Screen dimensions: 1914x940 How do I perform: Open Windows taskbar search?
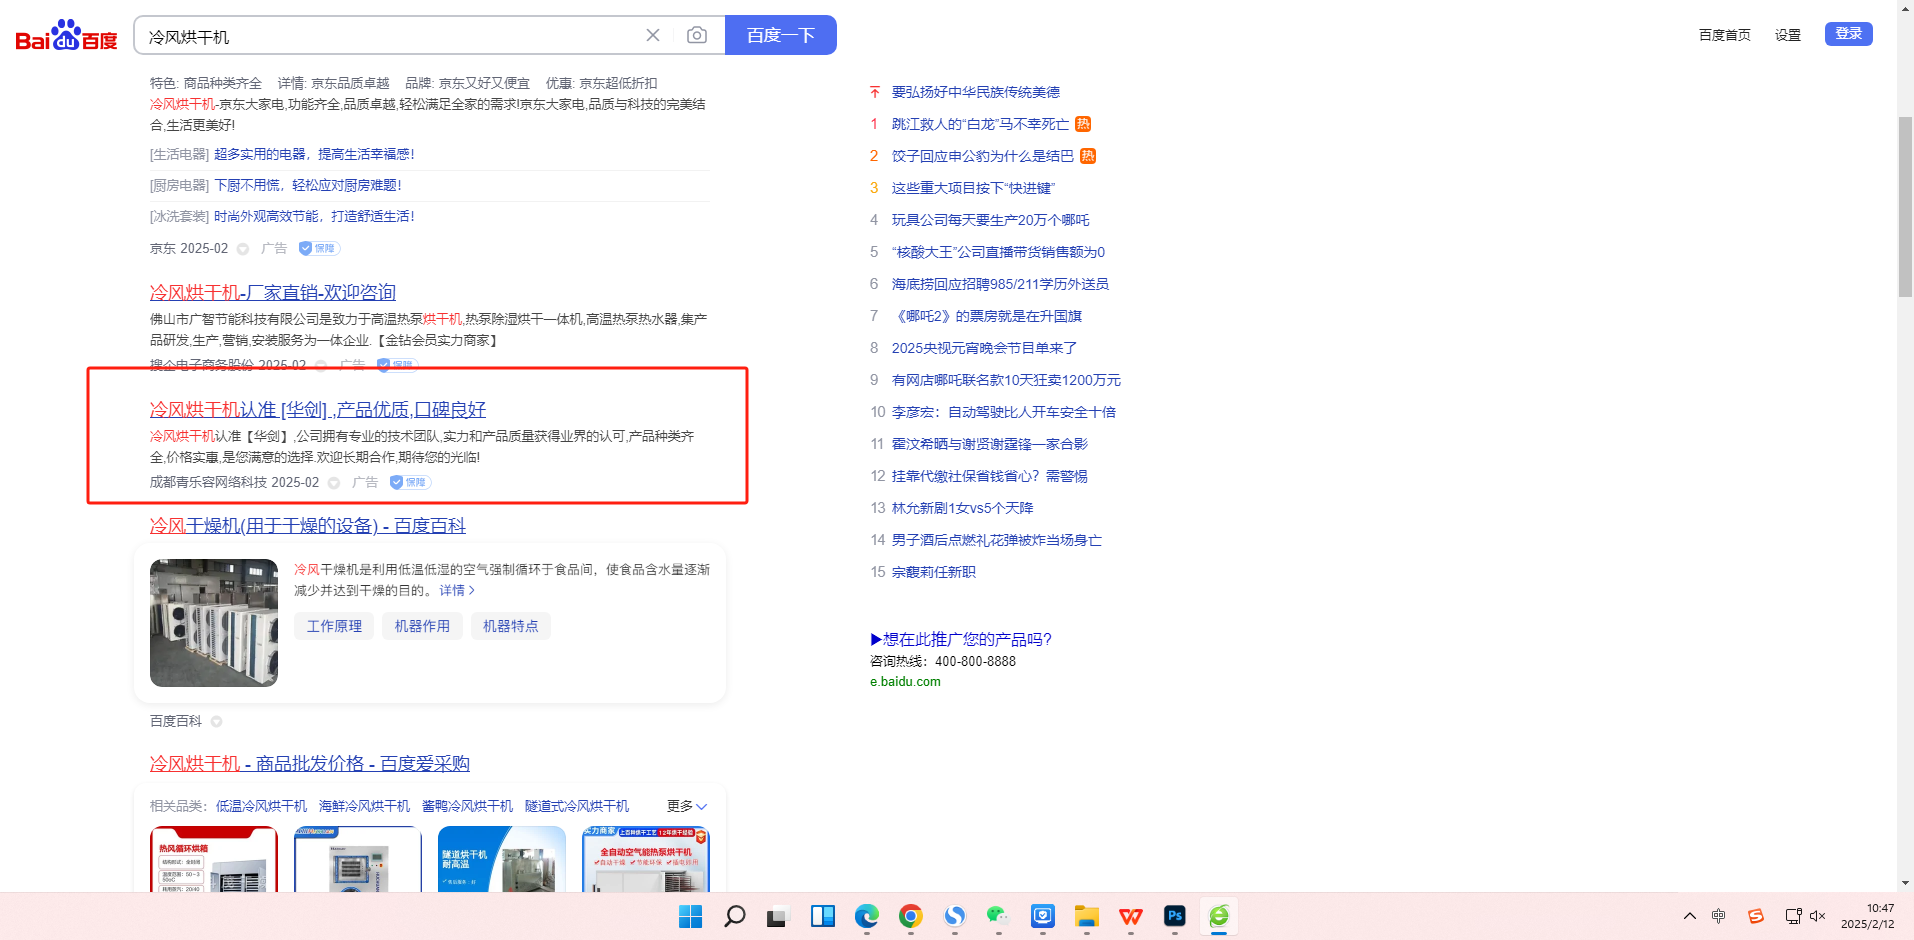click(735, 916)
